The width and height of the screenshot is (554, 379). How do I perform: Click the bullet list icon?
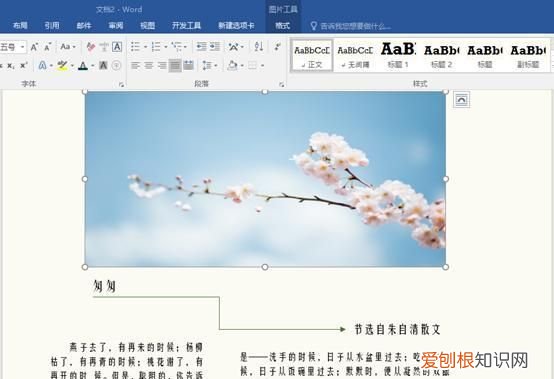135,47
